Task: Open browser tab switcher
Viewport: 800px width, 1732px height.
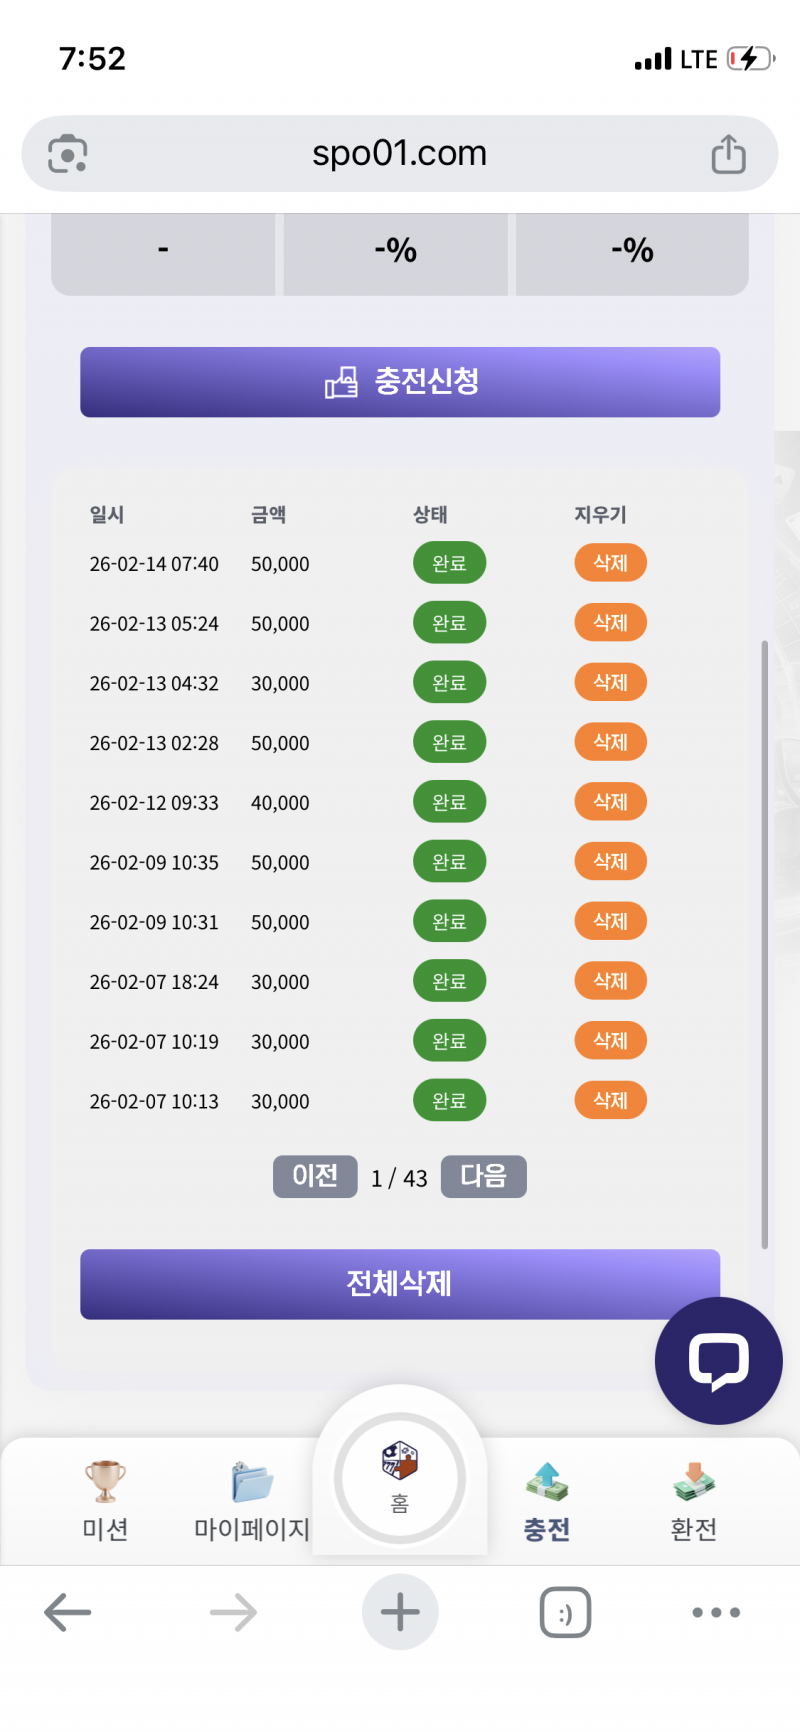Action: [x=565, y=1612]
